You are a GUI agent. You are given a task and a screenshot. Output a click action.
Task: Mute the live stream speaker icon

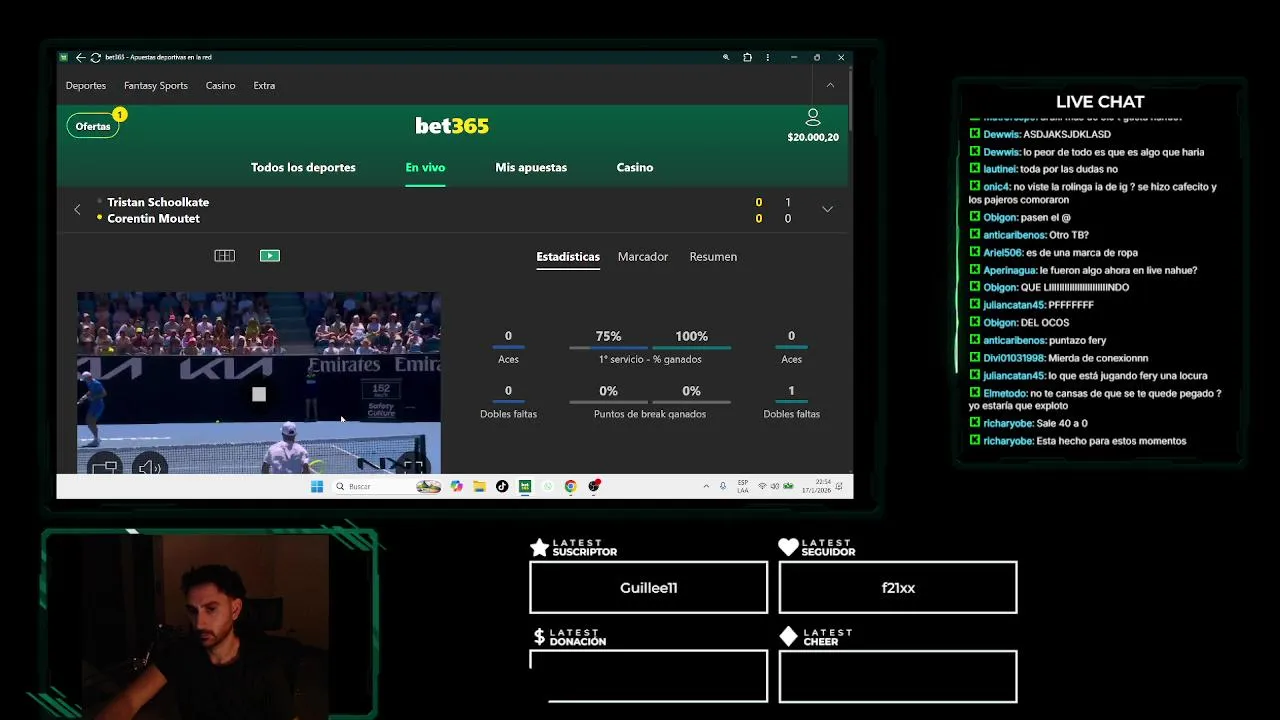(x=150, y=467)
